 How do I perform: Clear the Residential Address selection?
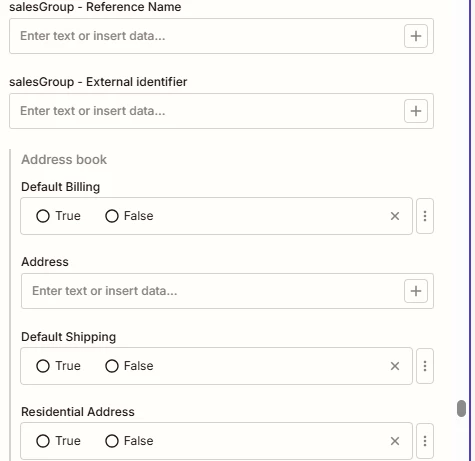[x=395, y=441]
